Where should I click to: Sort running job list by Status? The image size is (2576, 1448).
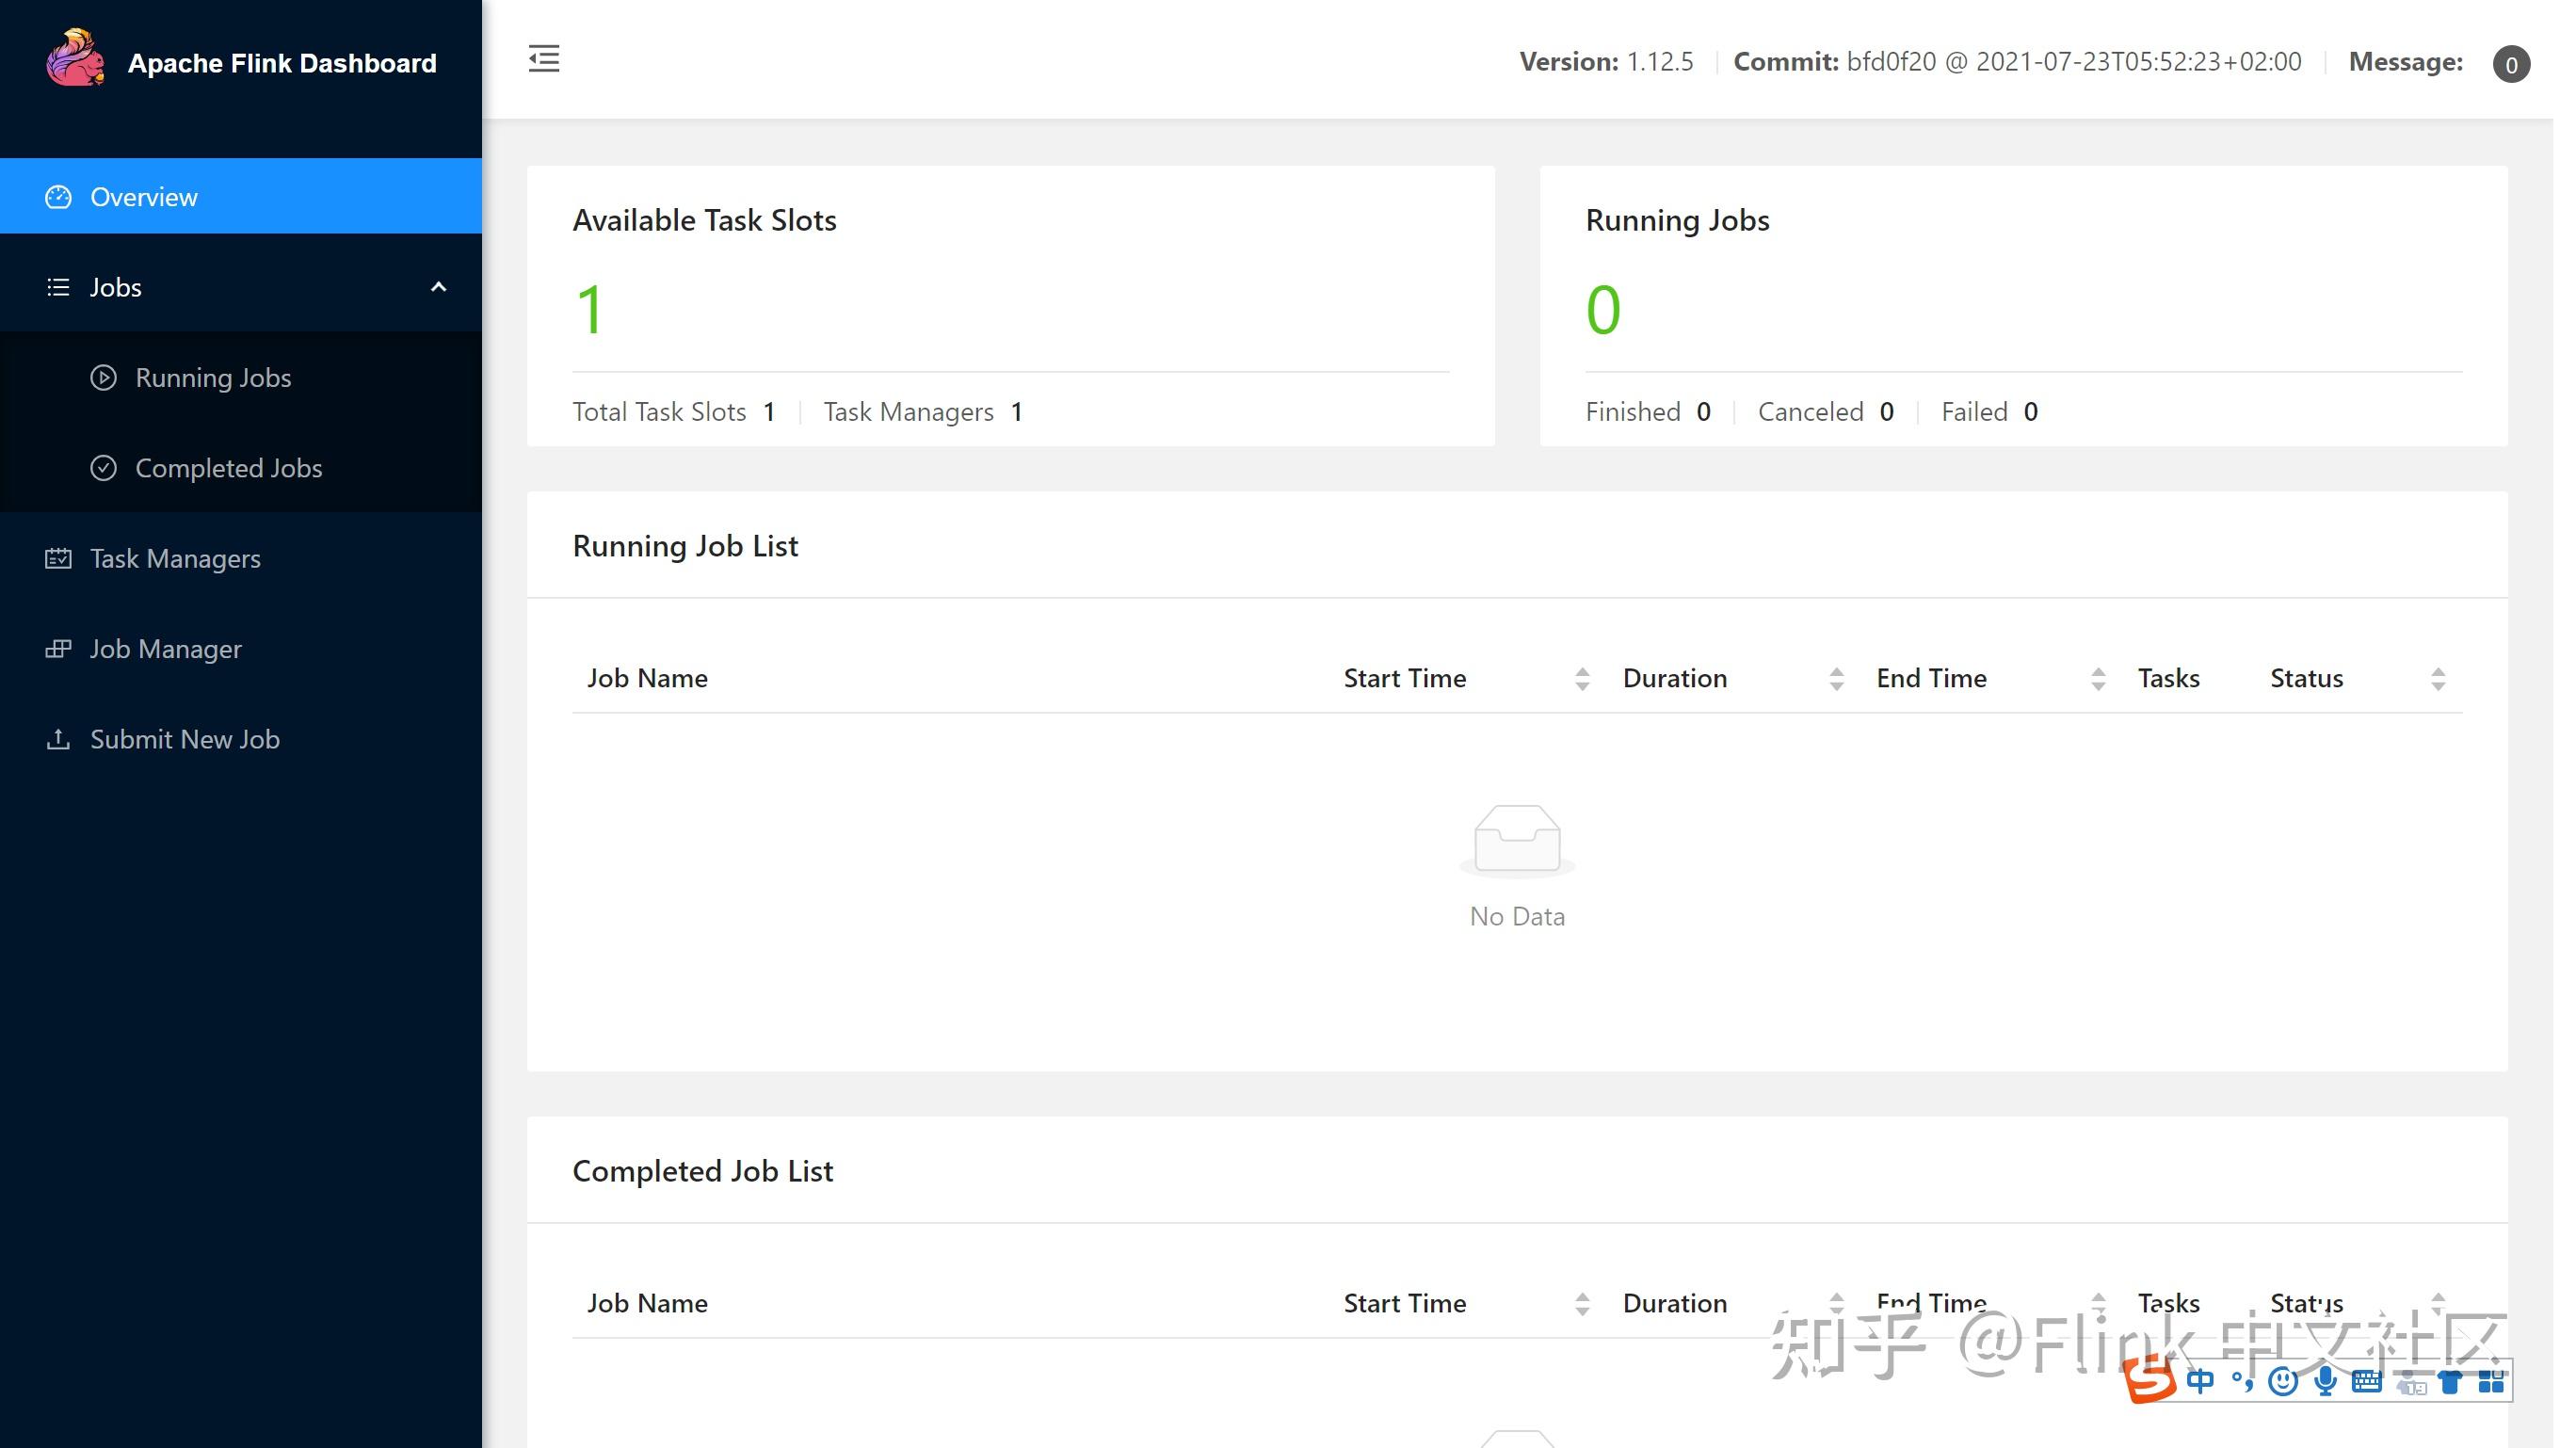point(2437,679)
